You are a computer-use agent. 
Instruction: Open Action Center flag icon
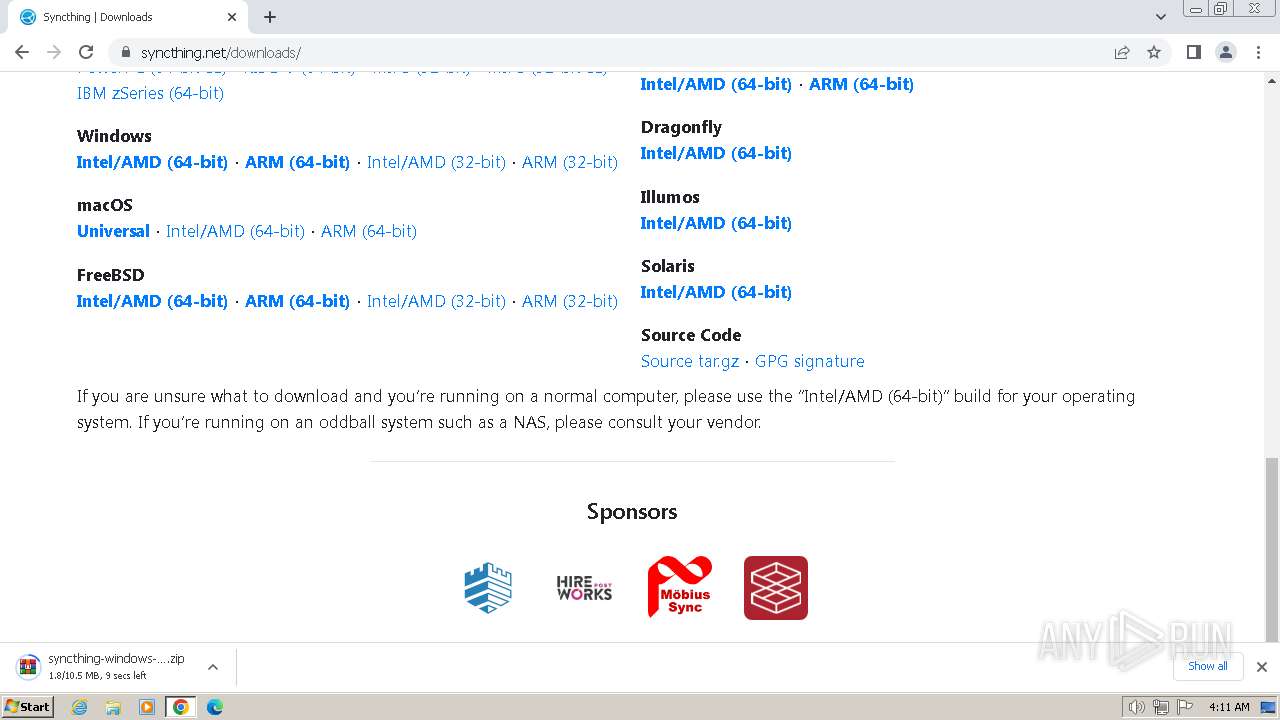1185,707
